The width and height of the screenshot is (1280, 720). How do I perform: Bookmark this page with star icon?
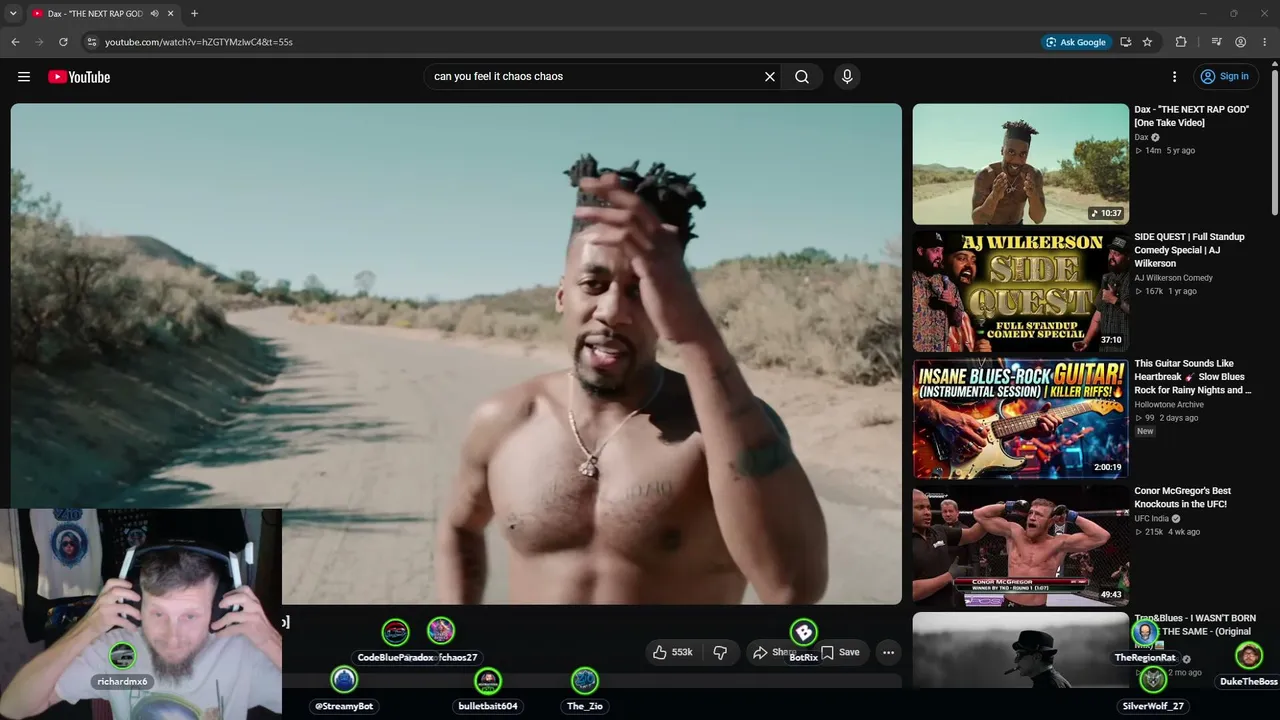[1147, 42]
